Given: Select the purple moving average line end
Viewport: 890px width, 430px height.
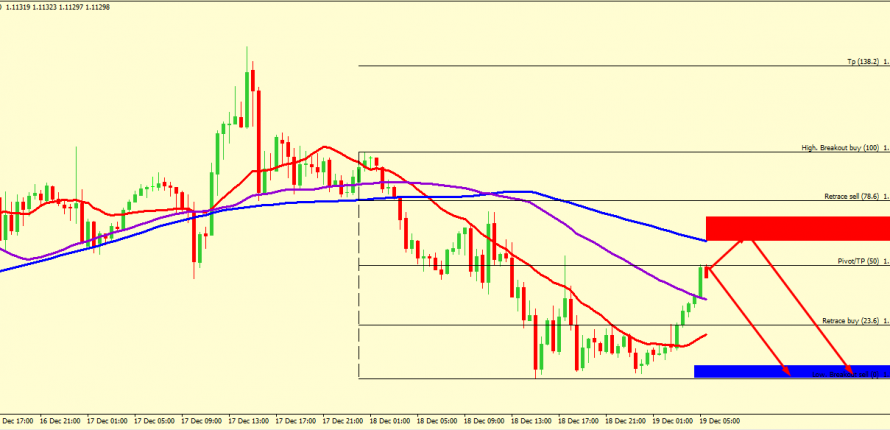Looking at the screenshot, I should [704, 298].
